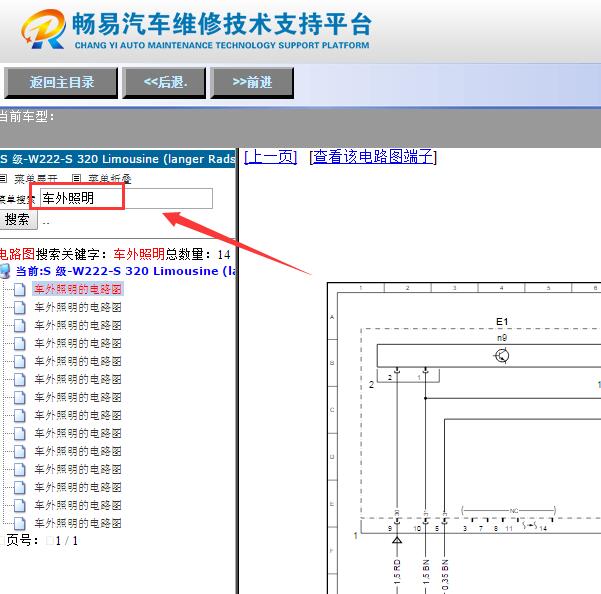The width and height of the screenshot is (601, 594).
Task: Focus the search field containing 车外照明
Action: pos(126,198)
